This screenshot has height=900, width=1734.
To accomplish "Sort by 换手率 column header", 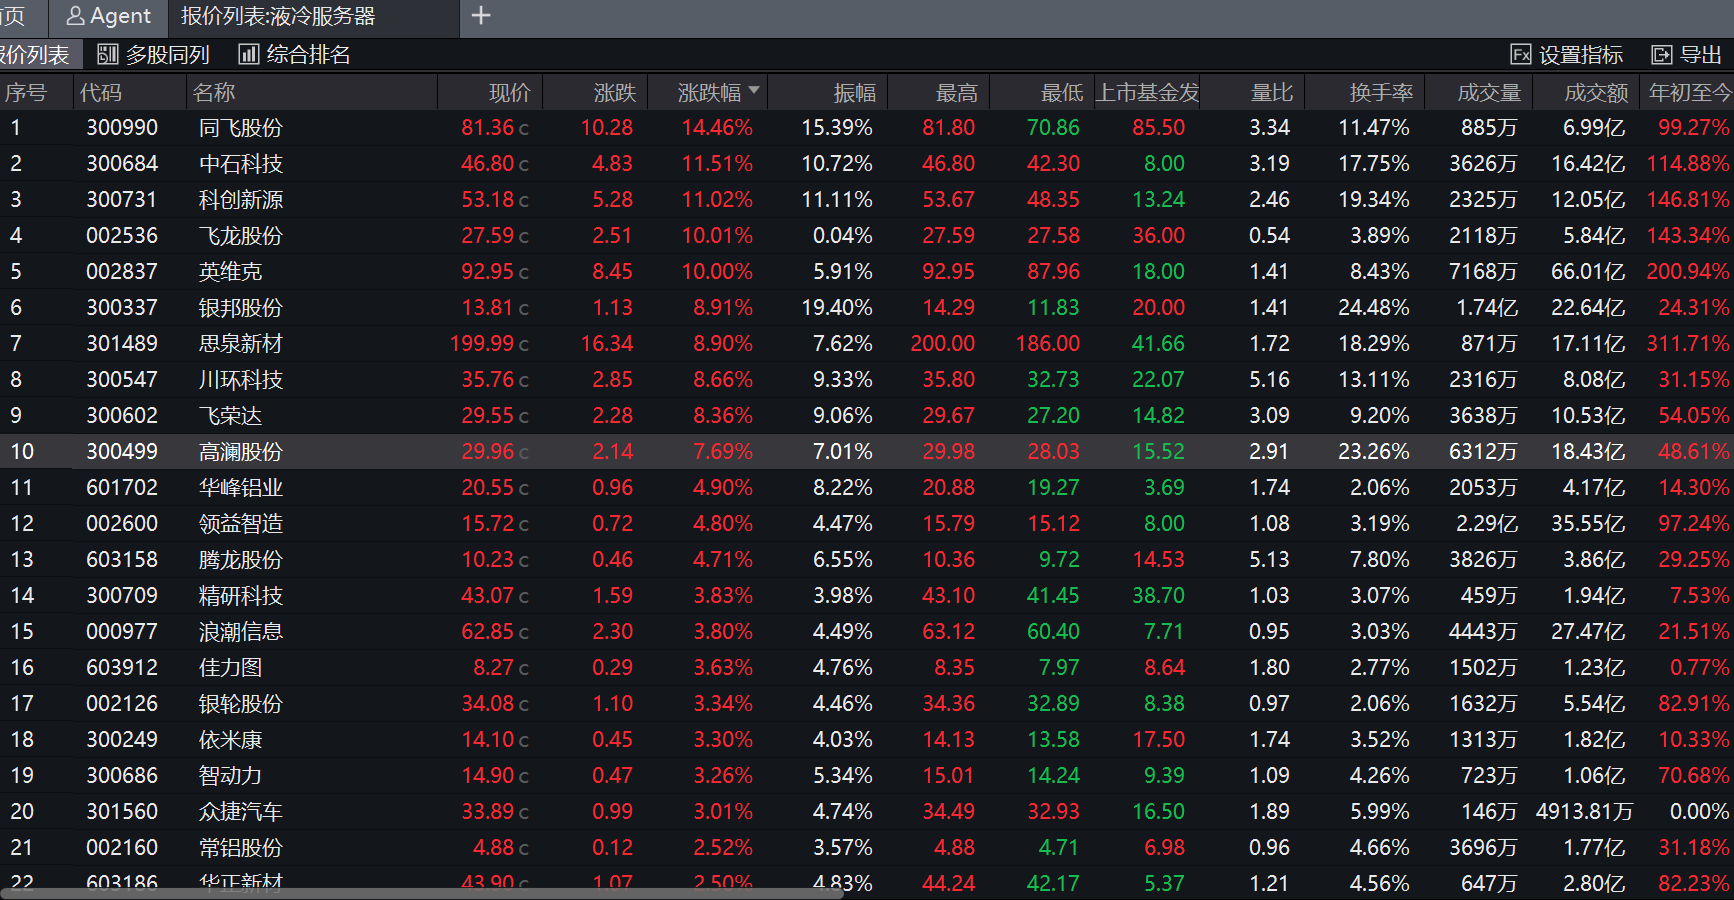I will pos(1381,93).
